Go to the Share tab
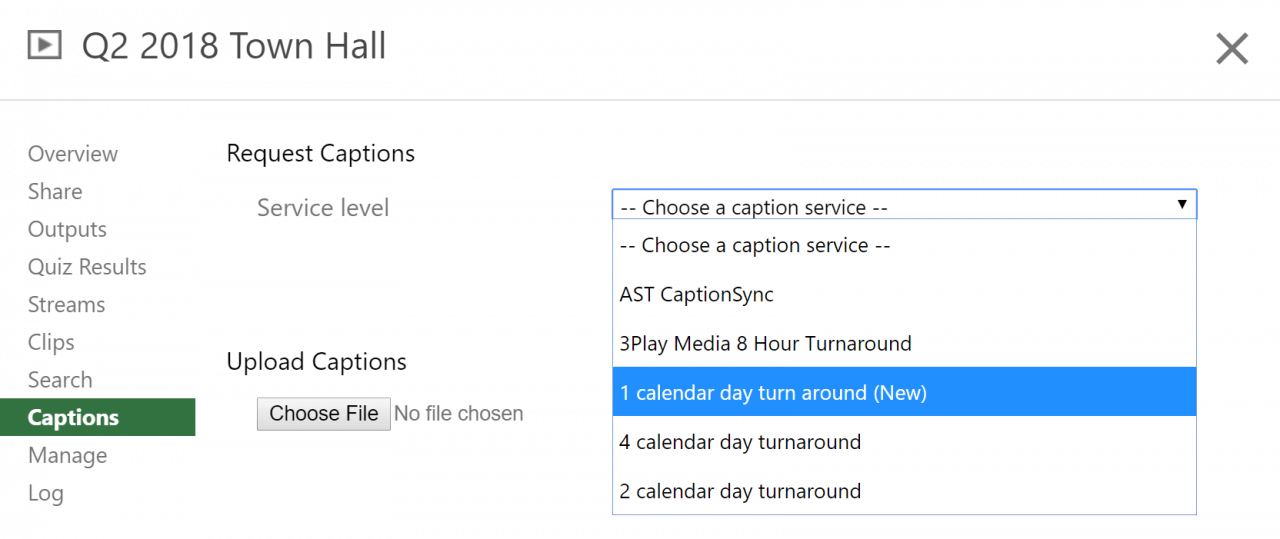 [x=55, y=192]
